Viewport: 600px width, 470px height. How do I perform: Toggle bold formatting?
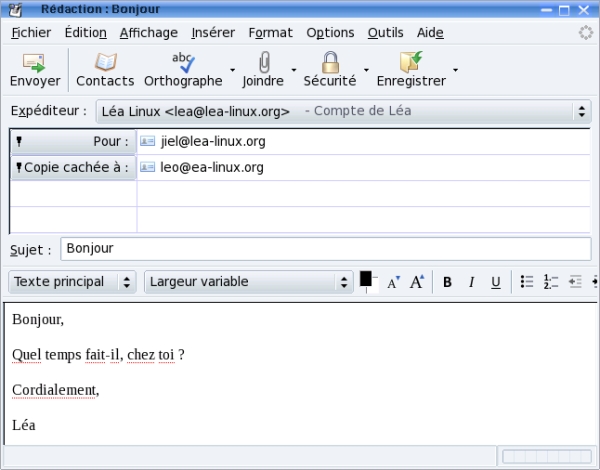point(447,282)
